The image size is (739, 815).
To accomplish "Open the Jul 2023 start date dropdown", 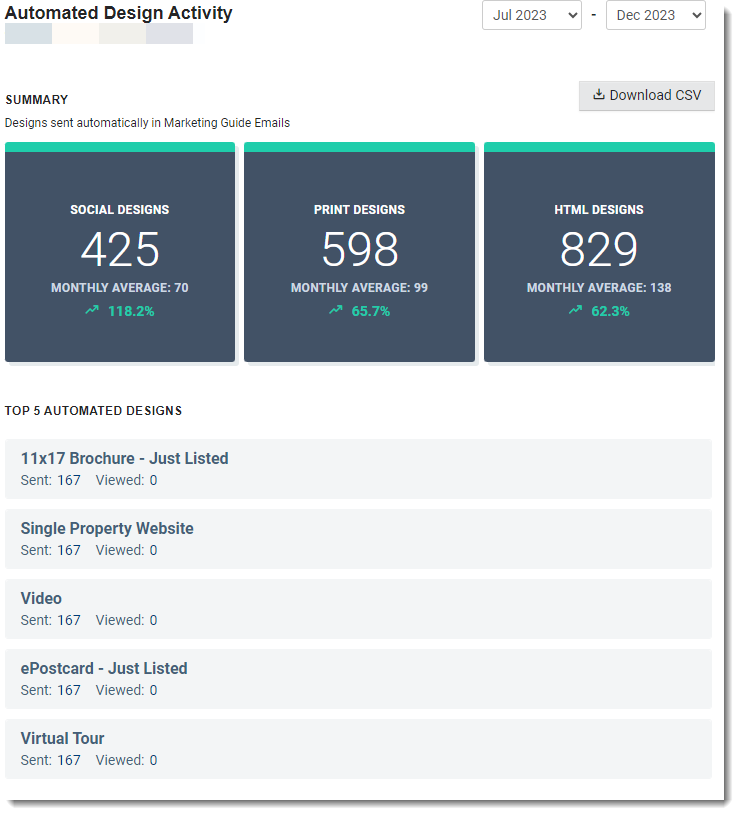I will [531, 15].
